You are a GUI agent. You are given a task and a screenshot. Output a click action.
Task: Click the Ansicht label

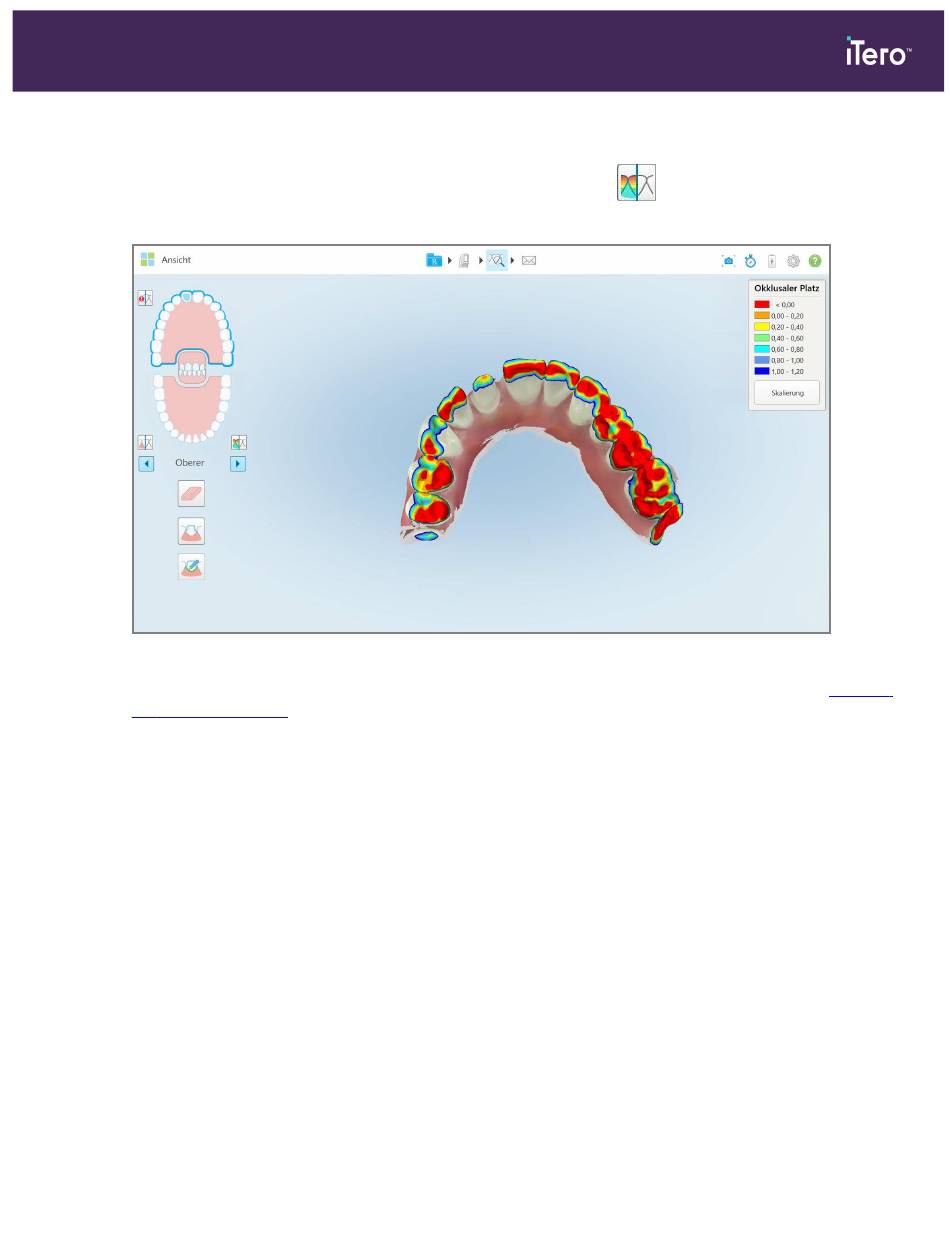(x=176, y=260)
